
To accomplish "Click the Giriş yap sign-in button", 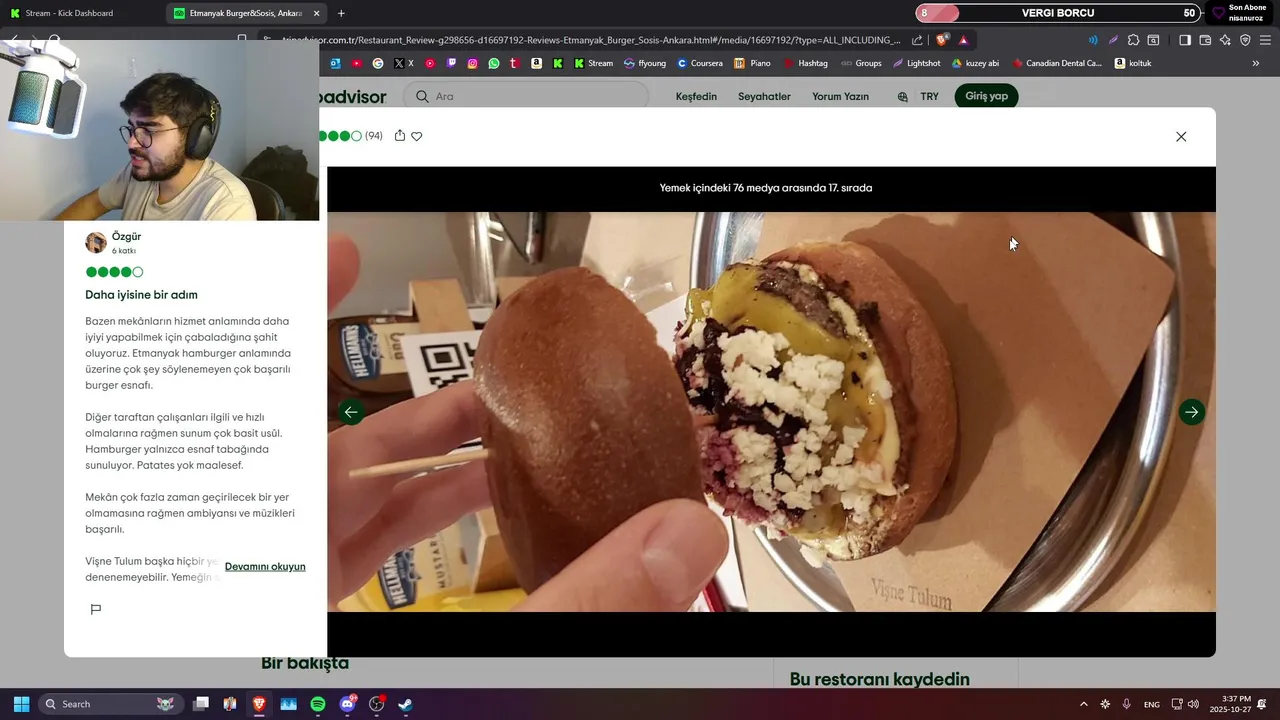I will [986, 96].
